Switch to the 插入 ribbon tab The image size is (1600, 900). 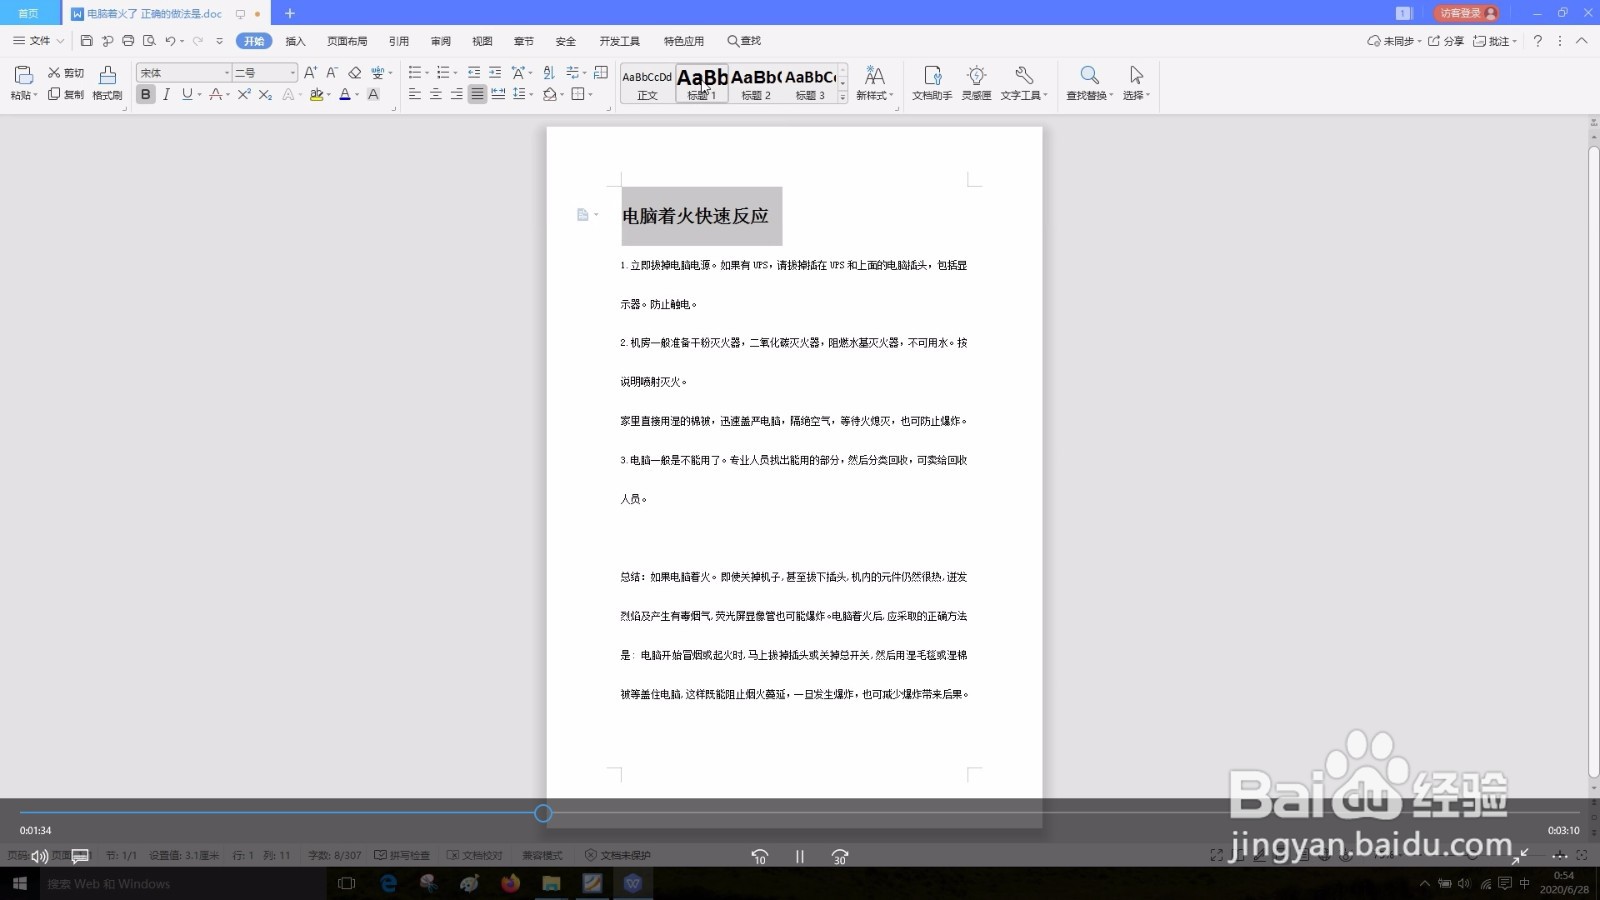click(295, 41)
